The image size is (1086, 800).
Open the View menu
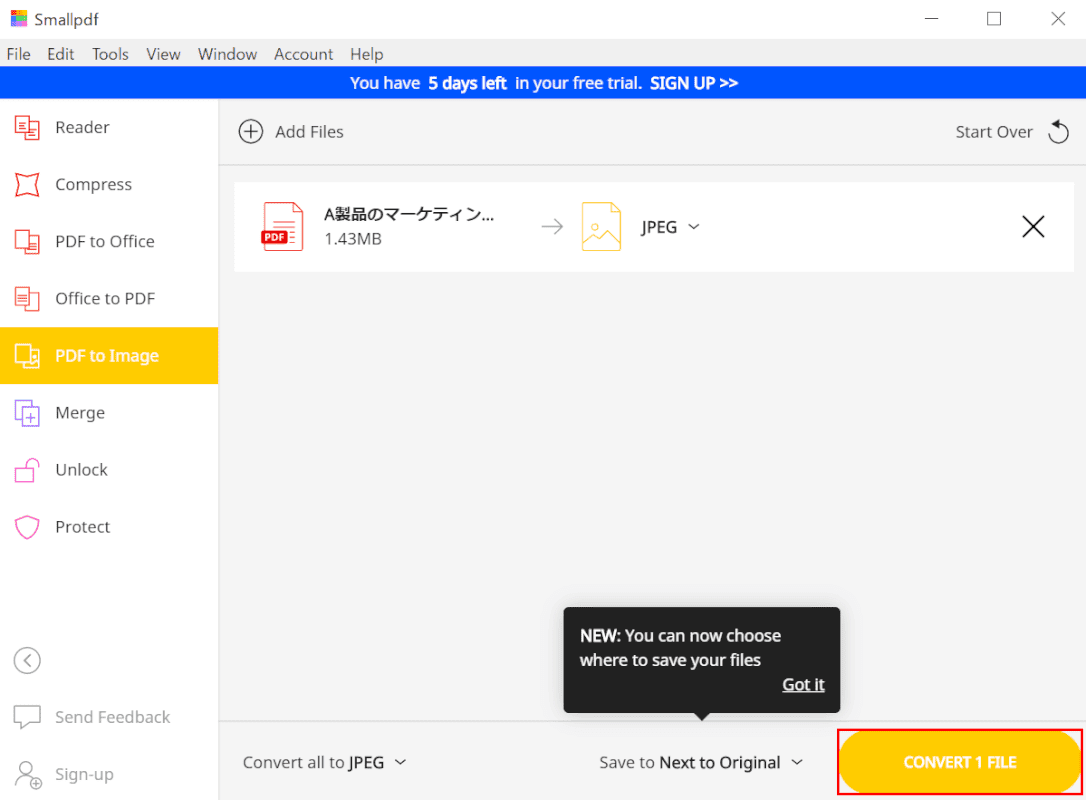coord(163,54)
